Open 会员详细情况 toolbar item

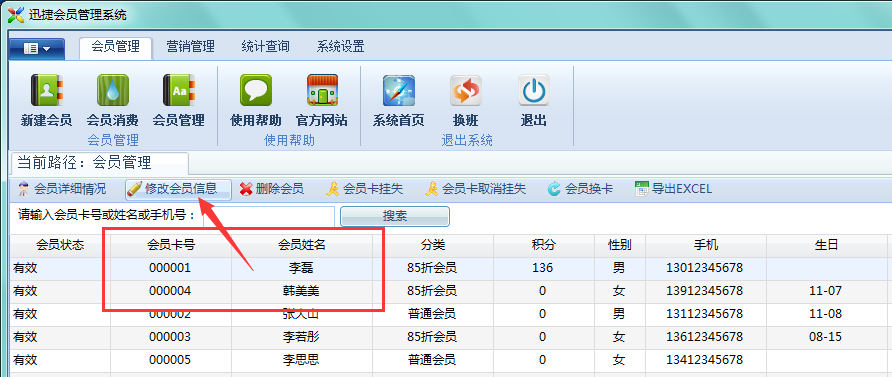(x=61, y=189)
